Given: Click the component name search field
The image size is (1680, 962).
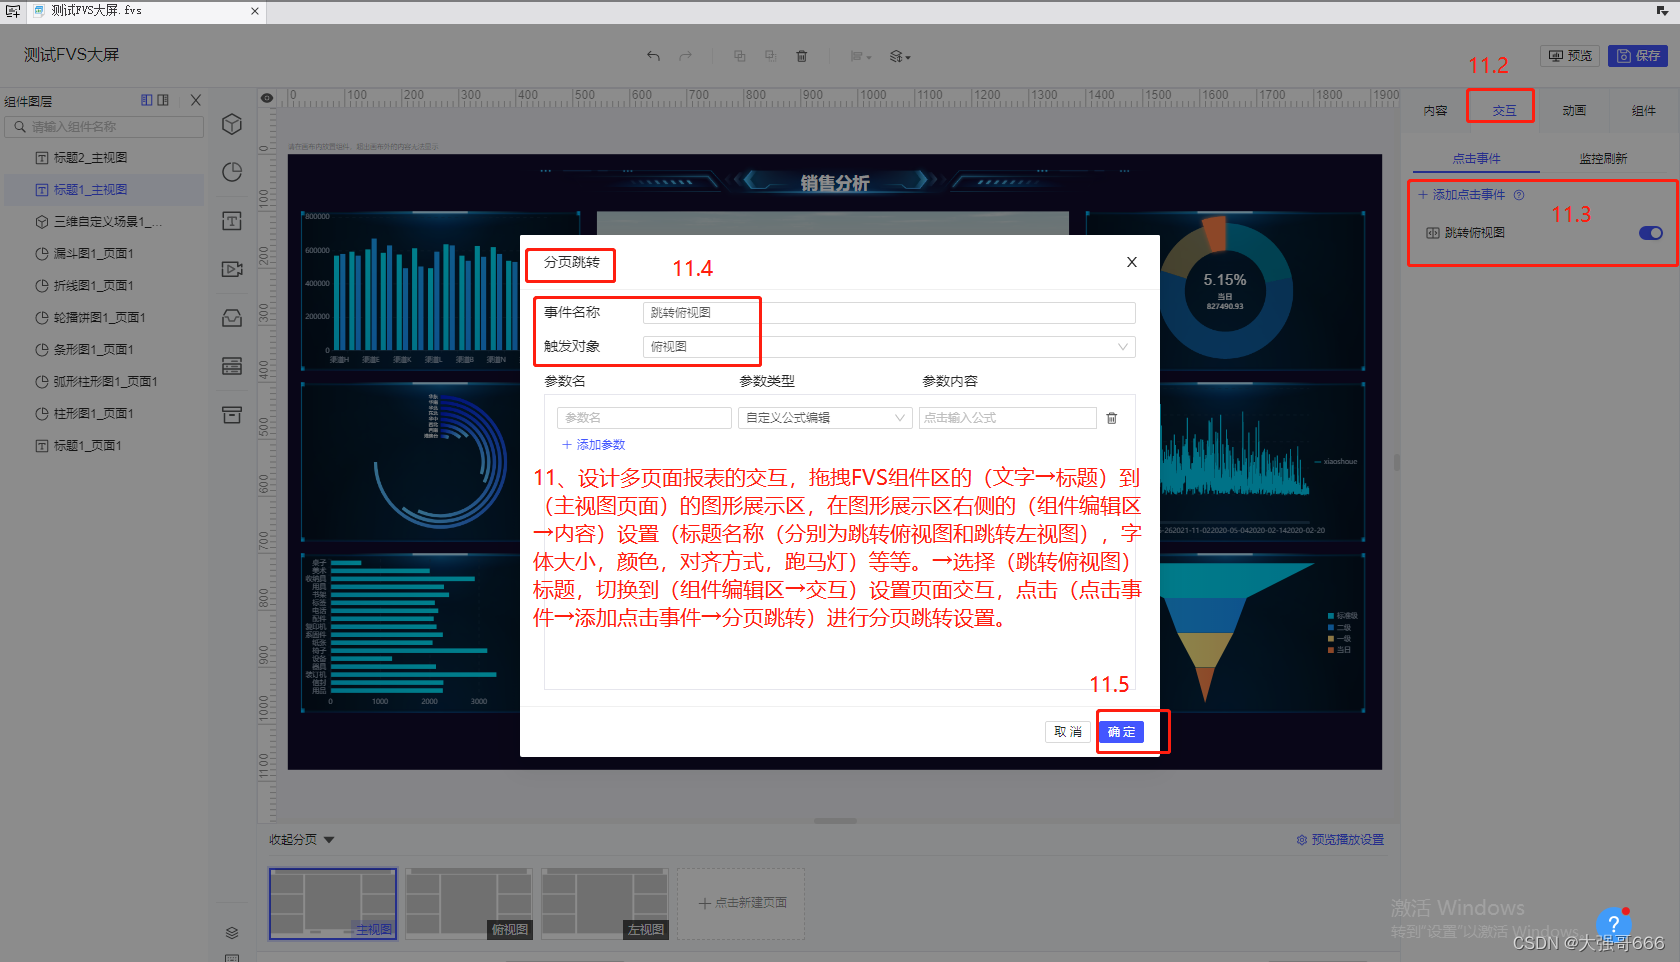Looking at the screenshot, I should [105, 127].
